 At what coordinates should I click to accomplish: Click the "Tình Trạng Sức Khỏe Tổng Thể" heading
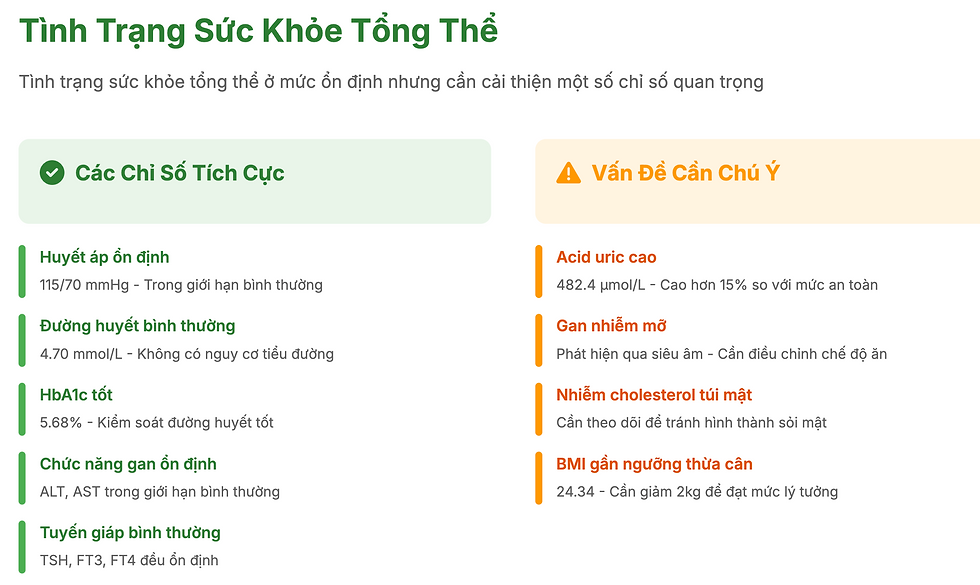coord(258,31)
